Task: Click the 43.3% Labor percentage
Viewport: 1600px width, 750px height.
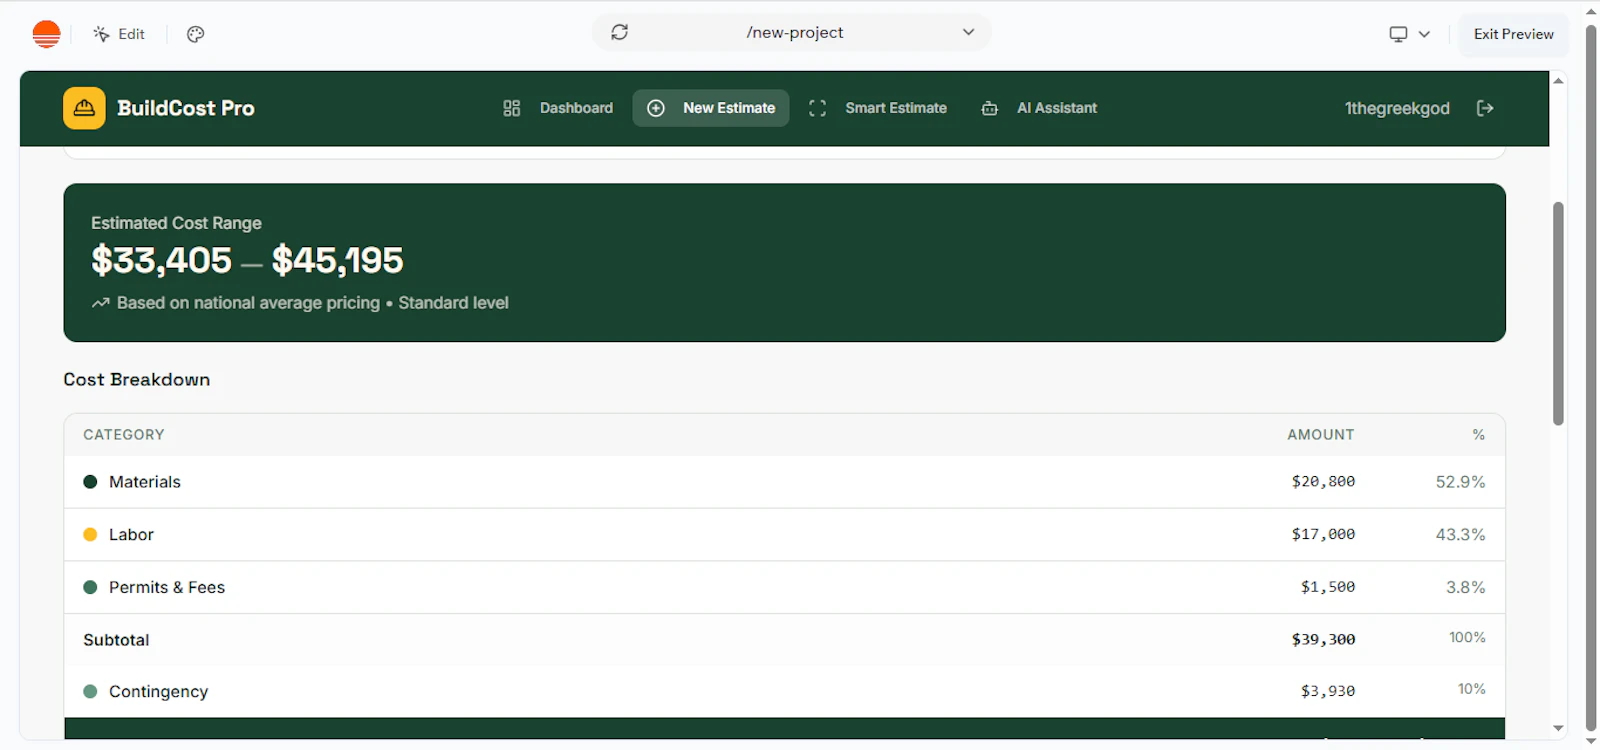Action: pyautogui.click(x=1461, y=535)
